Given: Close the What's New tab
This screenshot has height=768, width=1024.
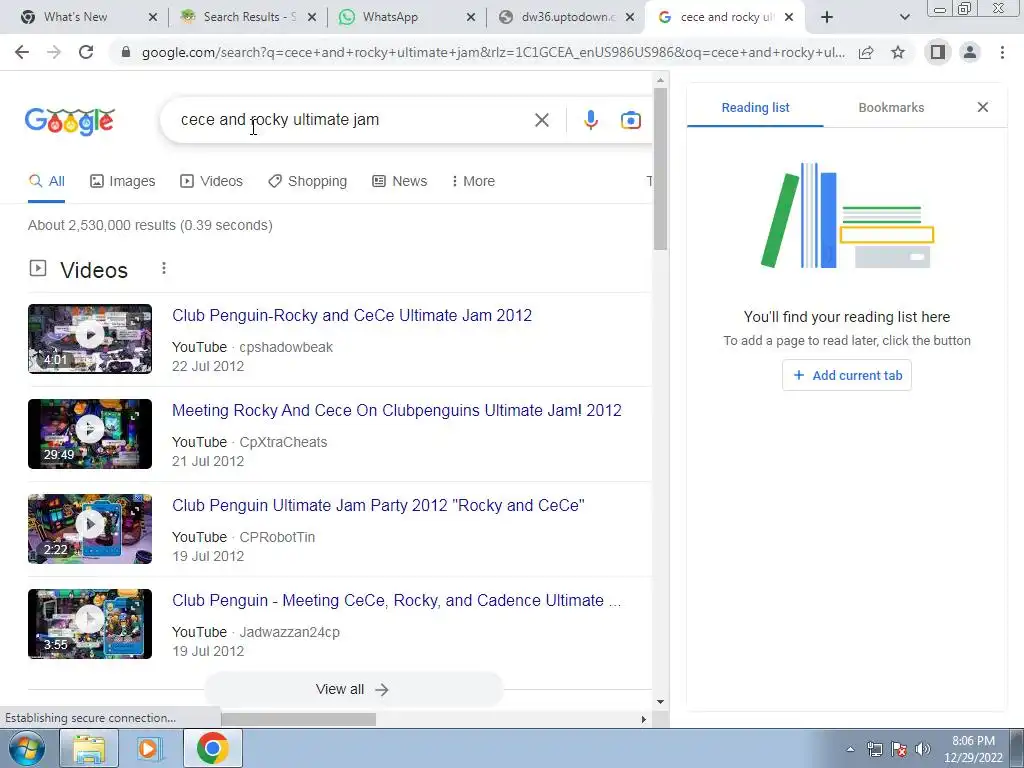Looking at the screenshot, I should coord(153,18).
